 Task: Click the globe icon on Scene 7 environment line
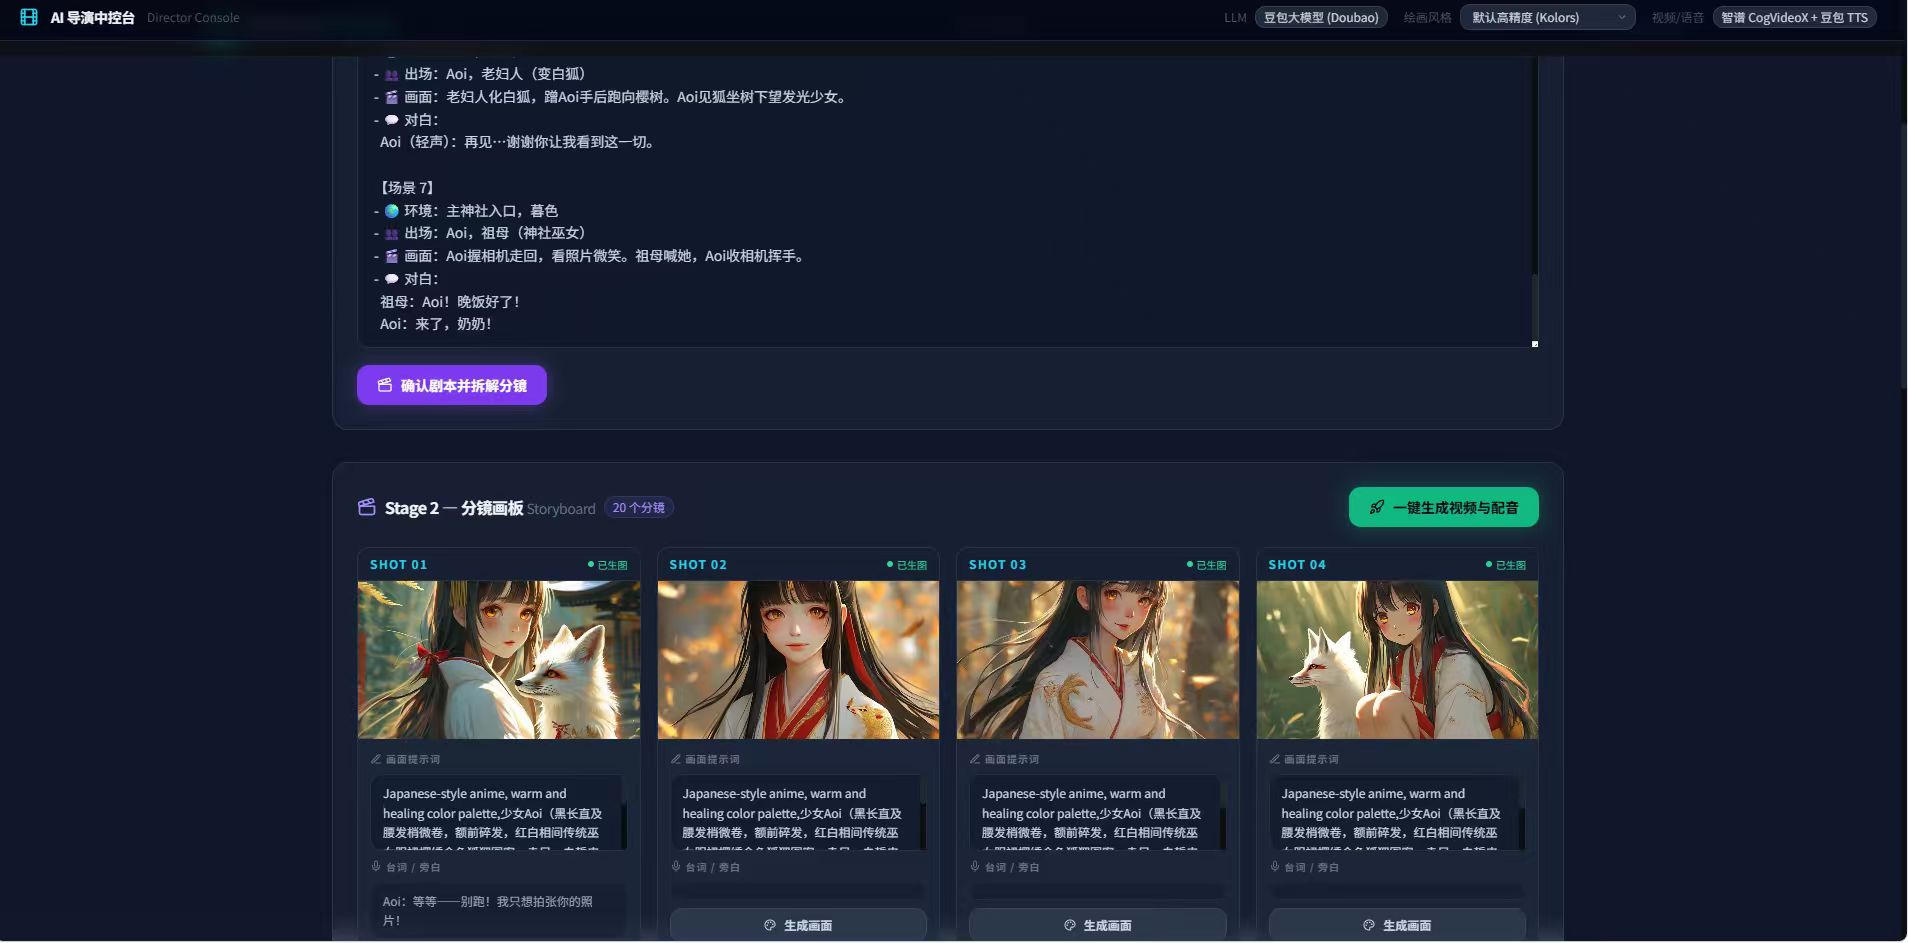tap(392, 210)
